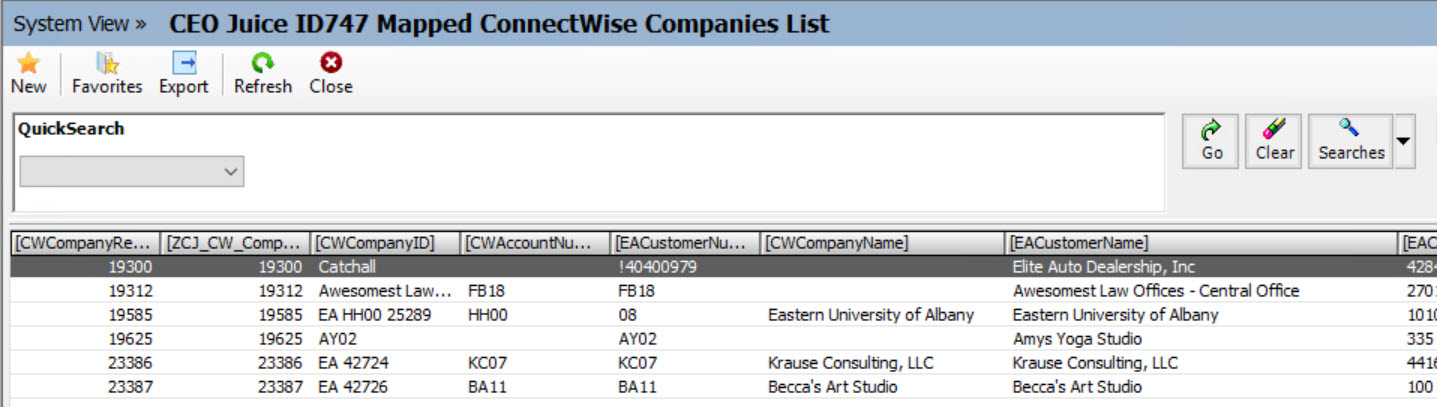Click the Go button
This screenshot has width=1437, height=407.
point(1211,141)
